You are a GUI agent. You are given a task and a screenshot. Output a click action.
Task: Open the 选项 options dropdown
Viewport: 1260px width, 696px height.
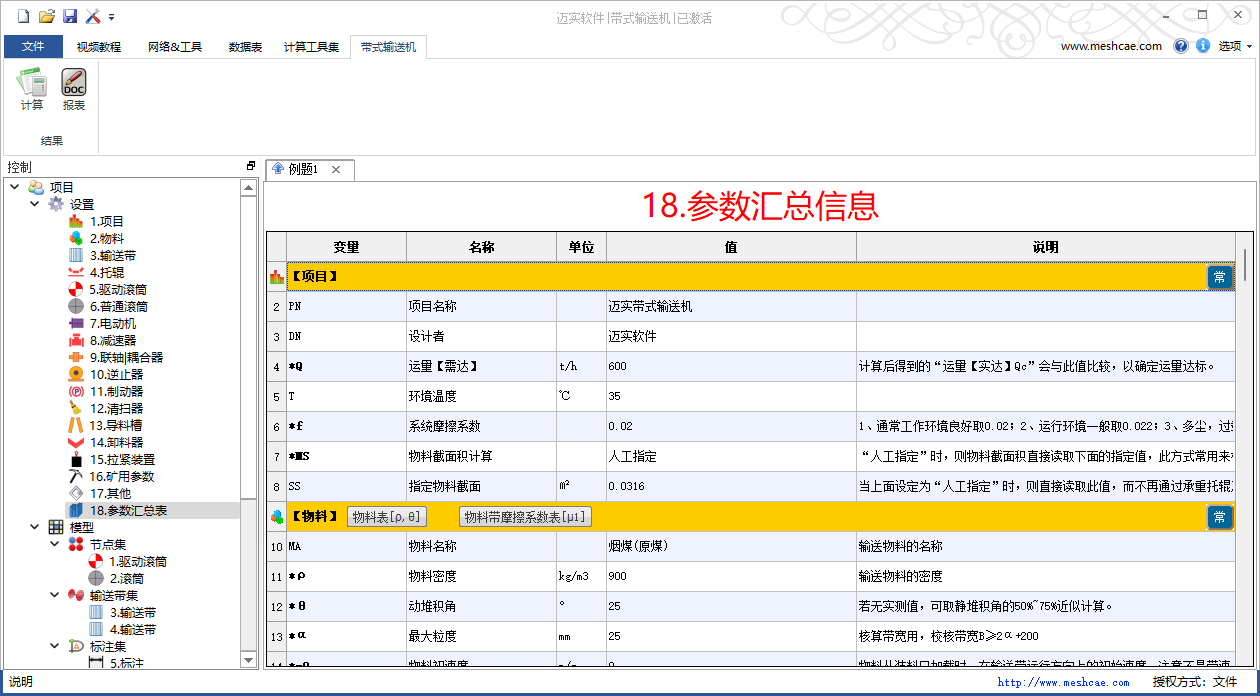point(1235,46)
